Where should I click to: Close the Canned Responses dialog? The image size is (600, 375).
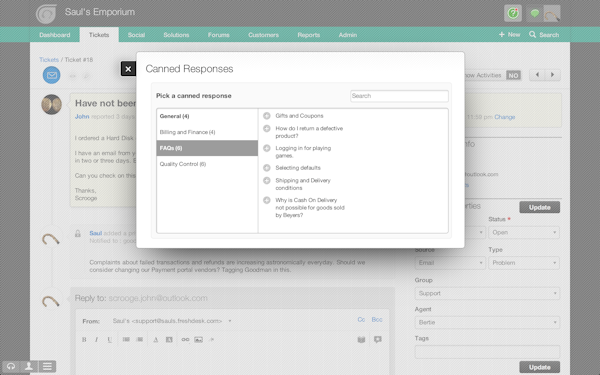coord(128,69)
